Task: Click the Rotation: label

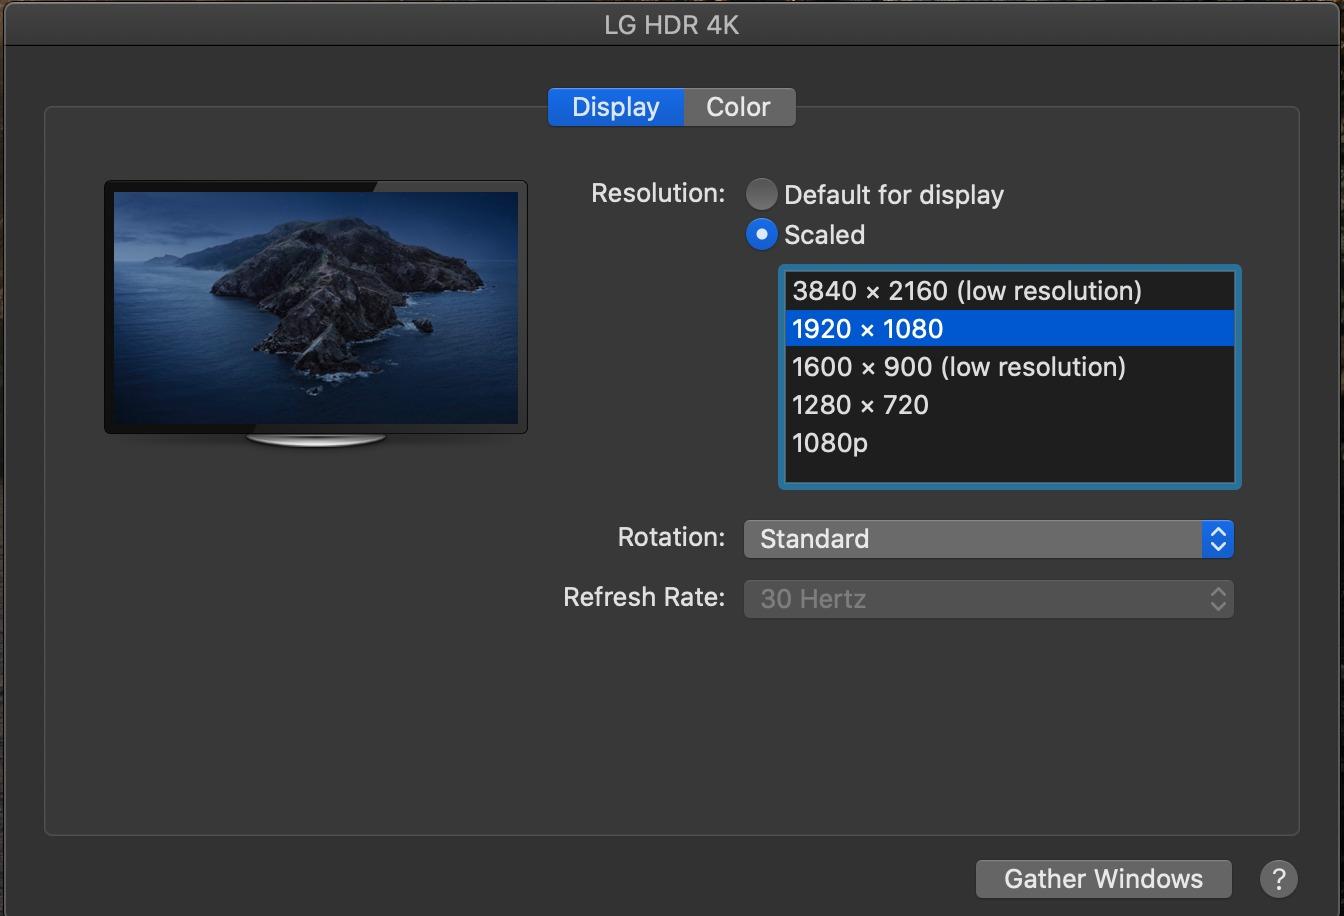Action: click(671, 537)
